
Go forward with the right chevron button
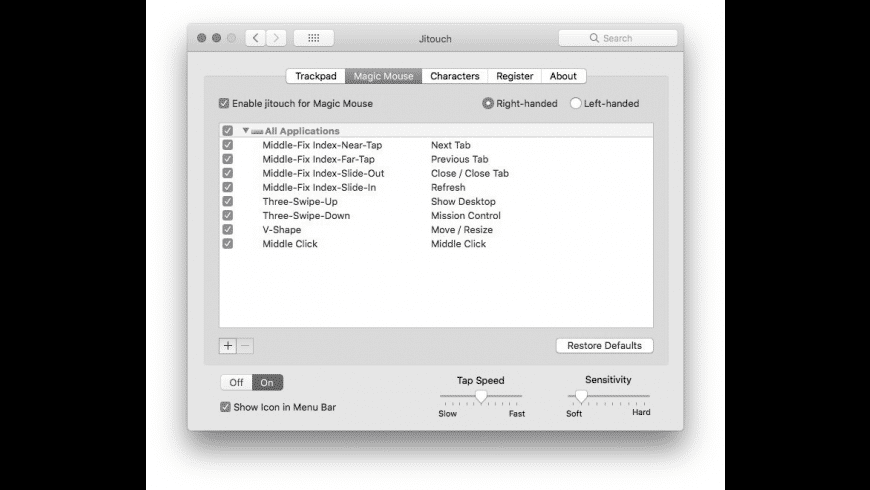[x=276, y=38]
